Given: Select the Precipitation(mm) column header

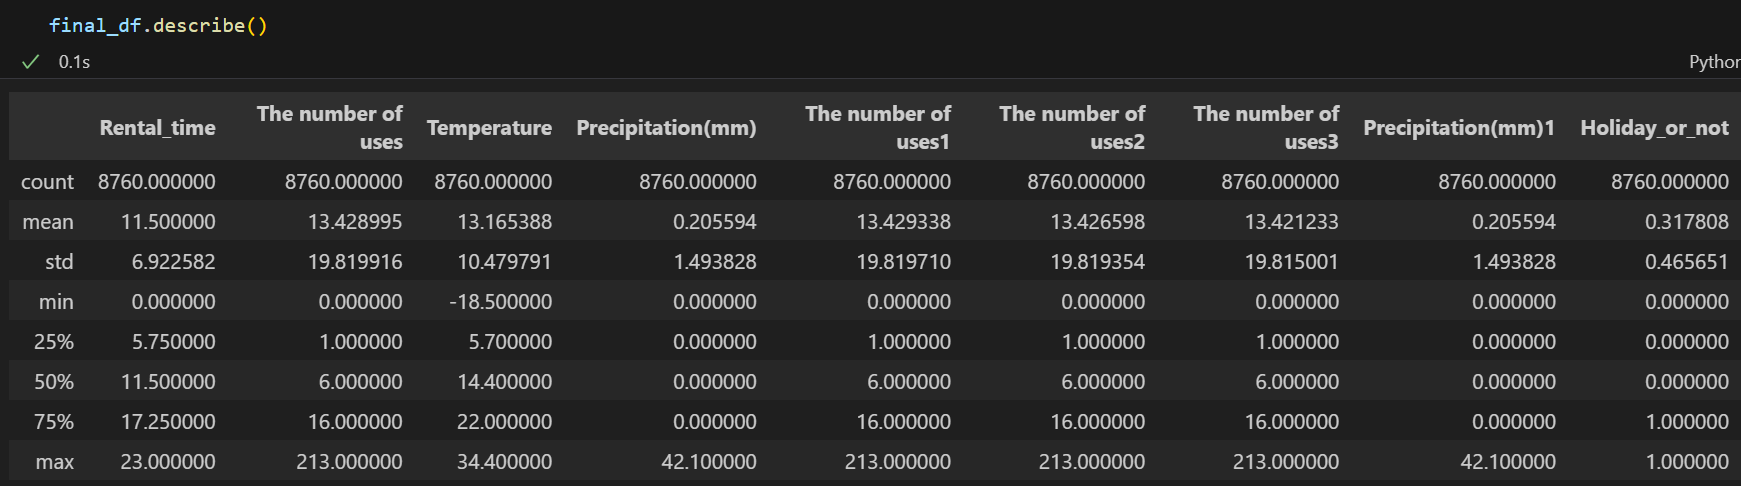Looking at the screenshot, I should pyautogui.click(x=666, y=128).
